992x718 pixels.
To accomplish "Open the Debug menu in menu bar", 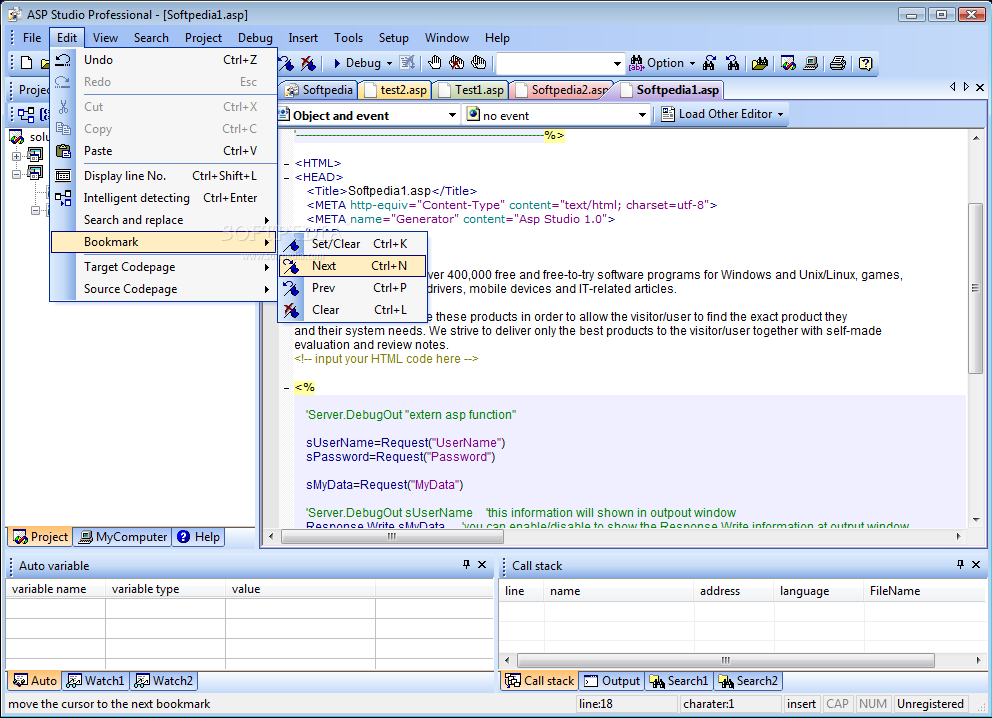I will pos(255,38).
